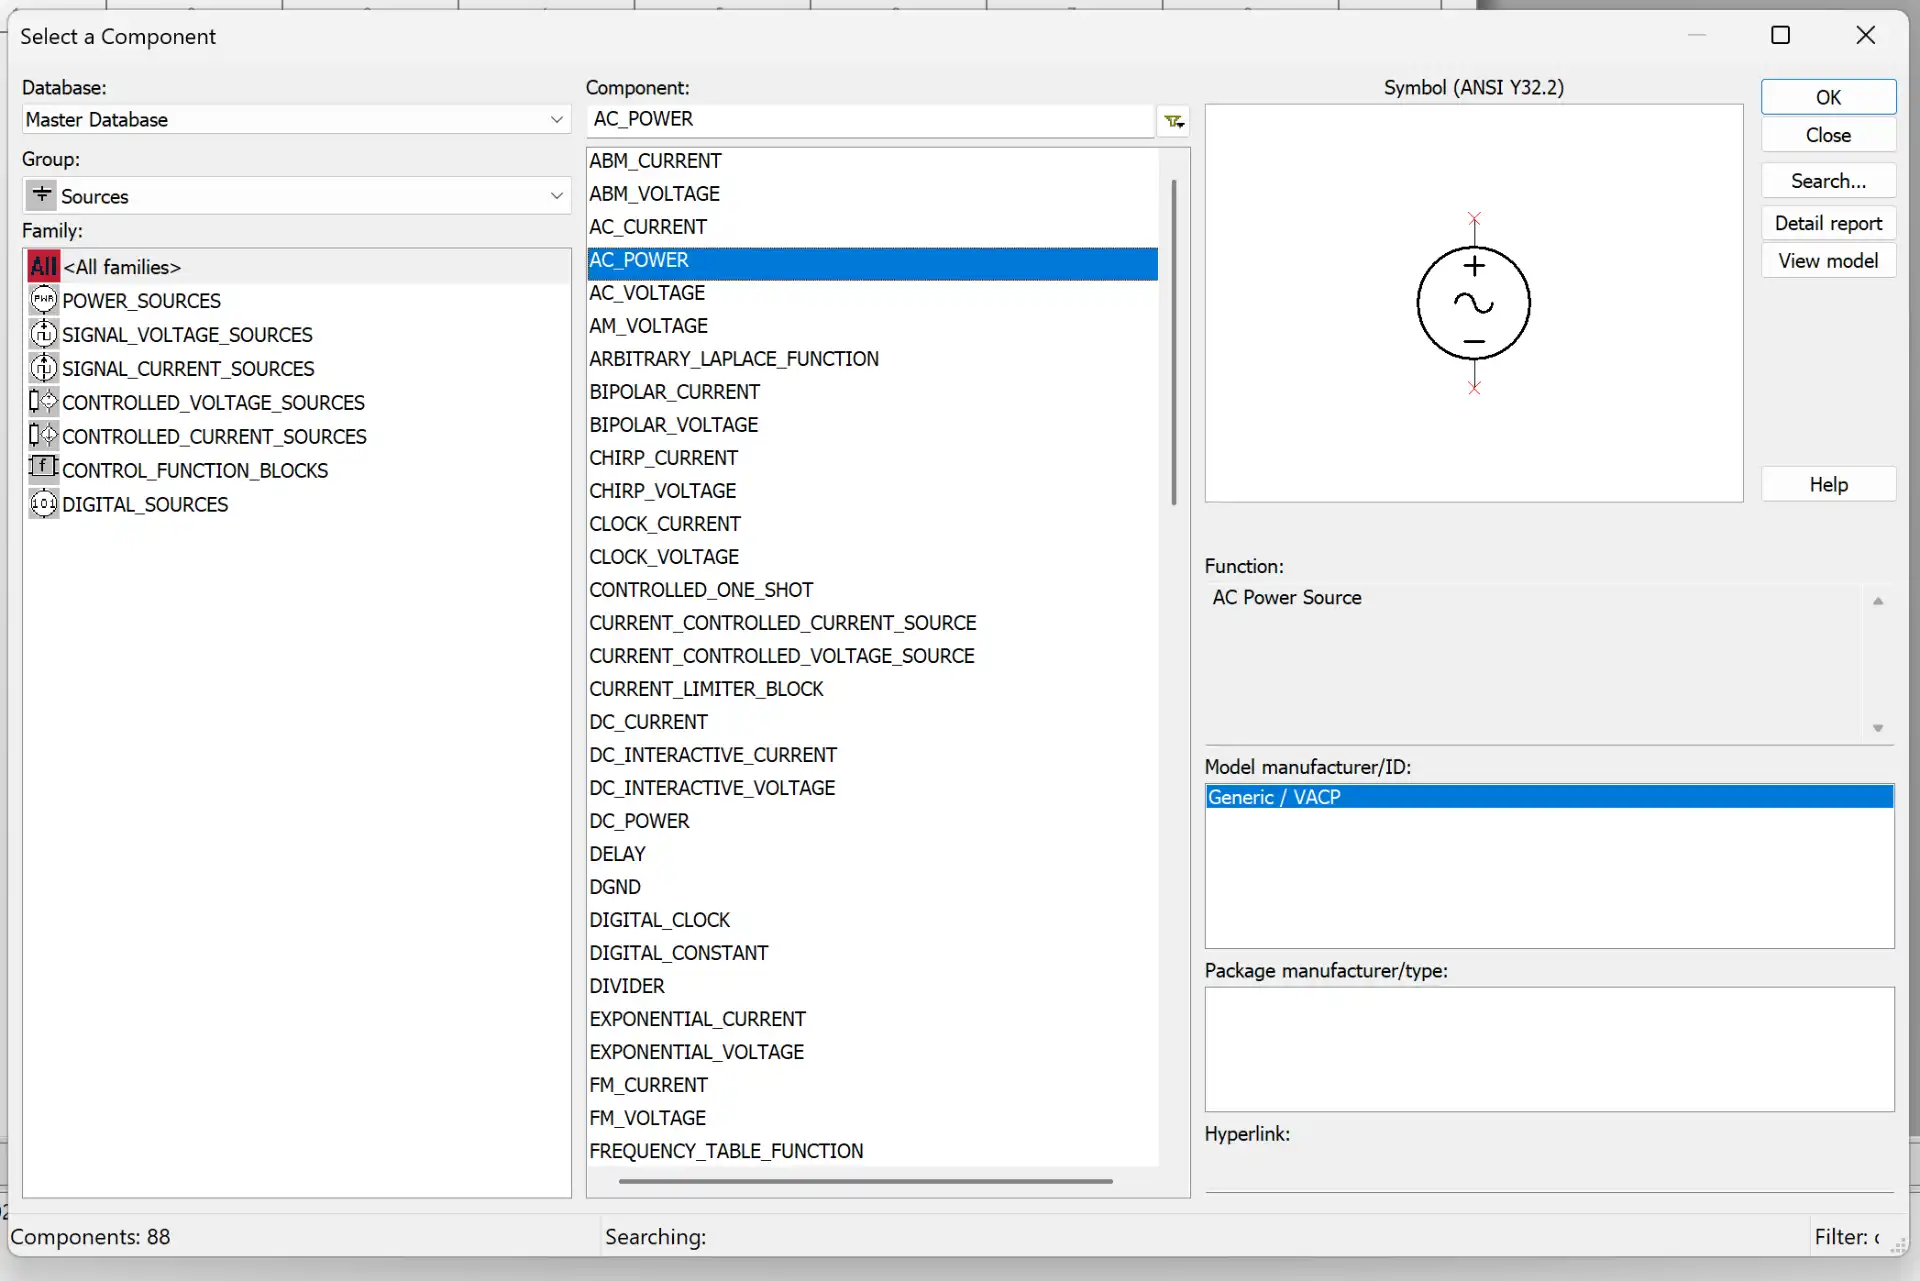Select CONTROLLED_CURRENT_SOURCES family icon
Viewport: 1920px width, 1281px height.
tap(43, 436)
